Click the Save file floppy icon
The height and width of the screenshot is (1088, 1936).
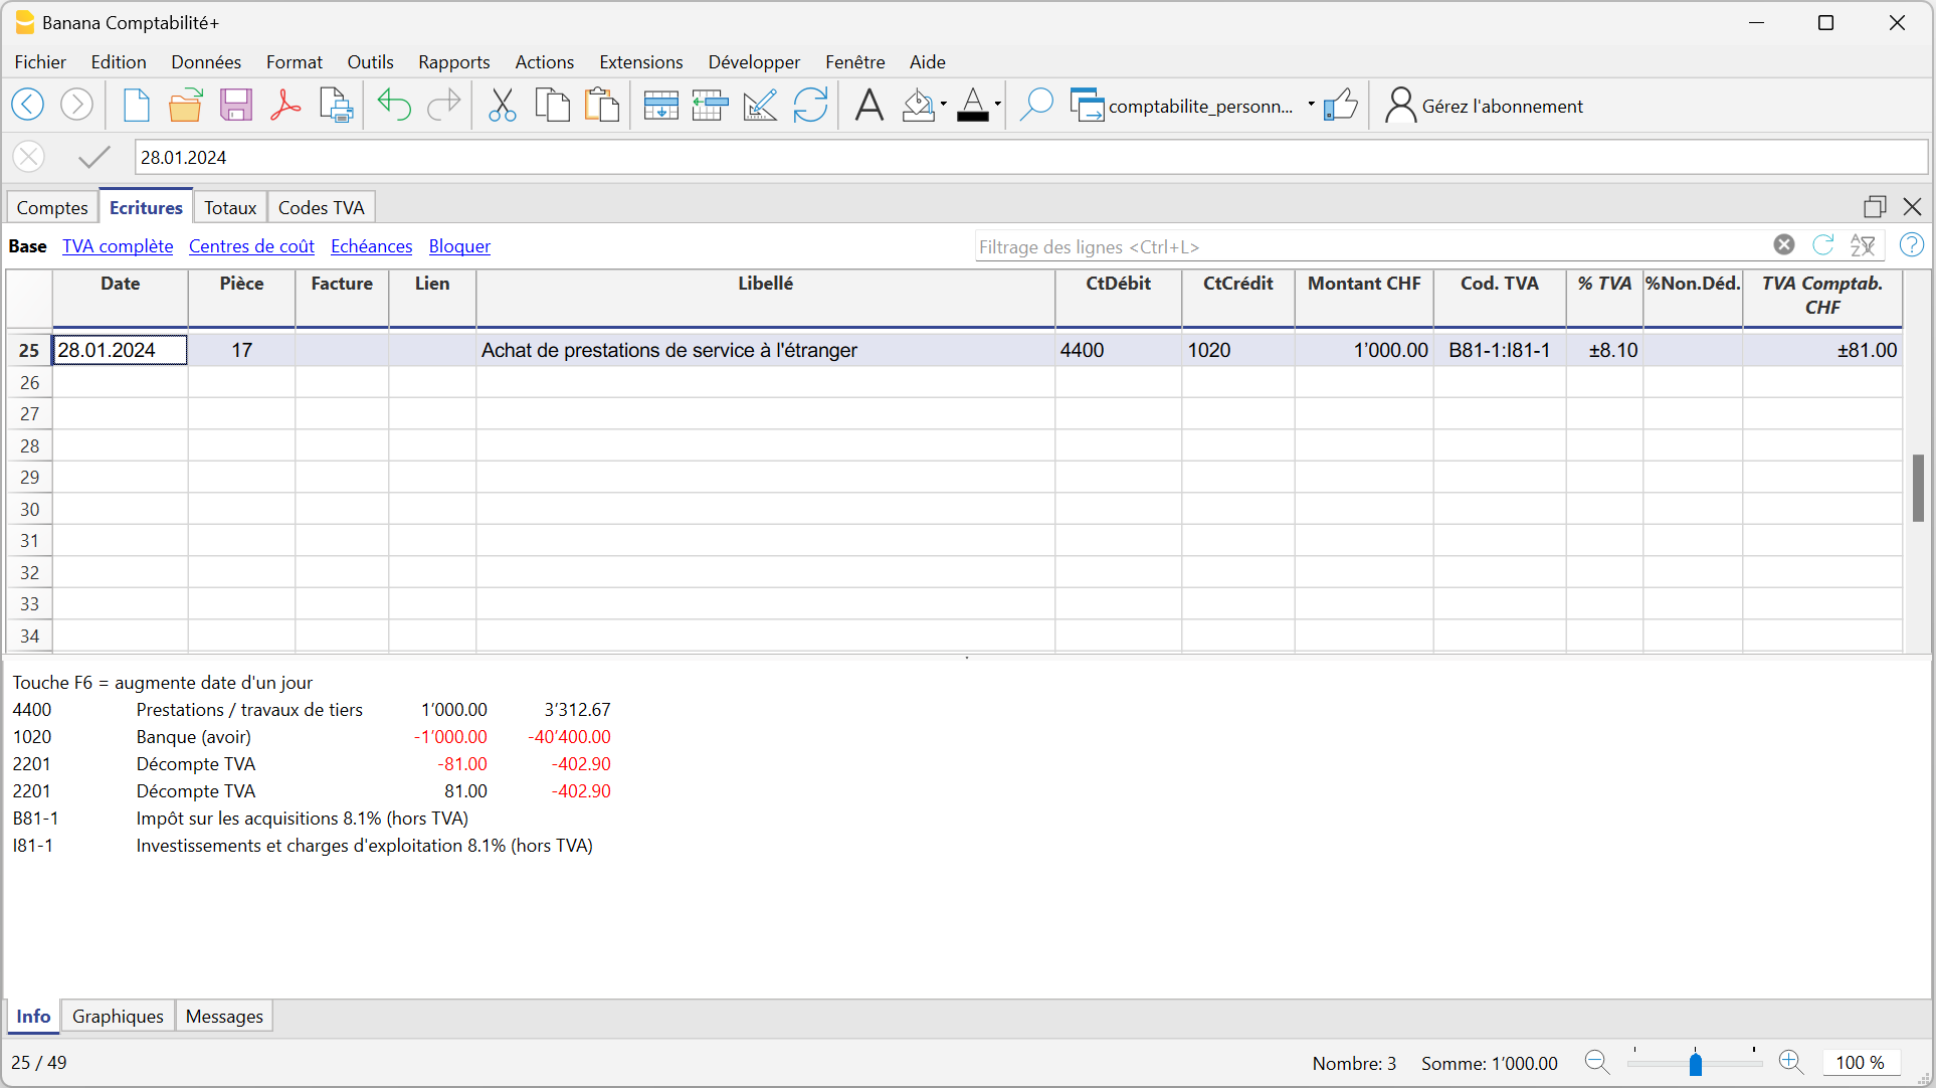point(236,105)
